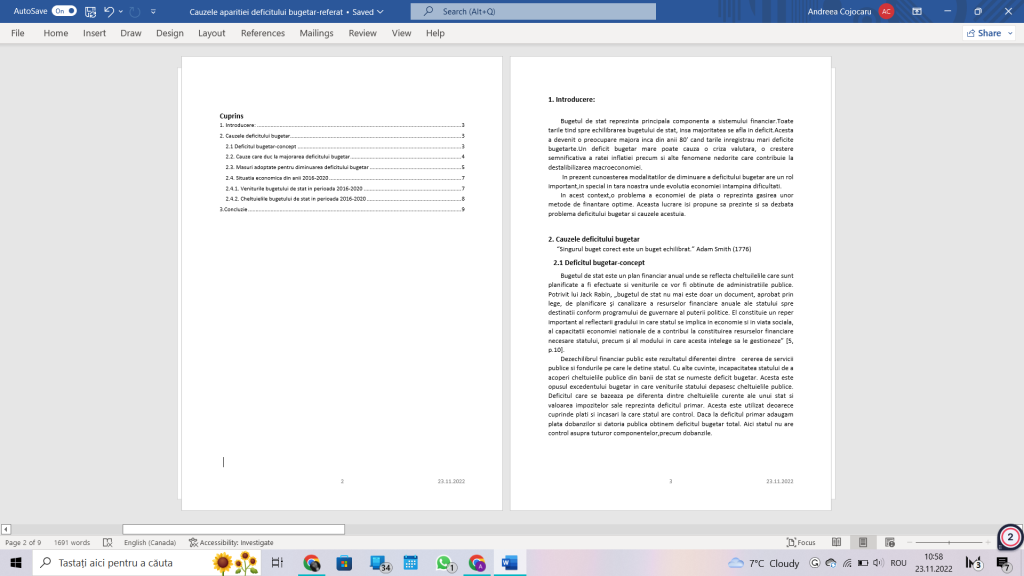Click the Share button
The width and height of the screenshot is (1024, 576).
coord(982,33)
